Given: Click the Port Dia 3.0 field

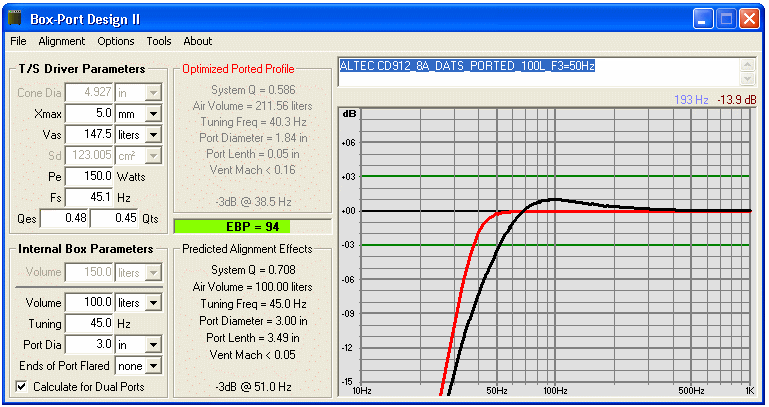Looking at the screenshot, I should [89, 345].
